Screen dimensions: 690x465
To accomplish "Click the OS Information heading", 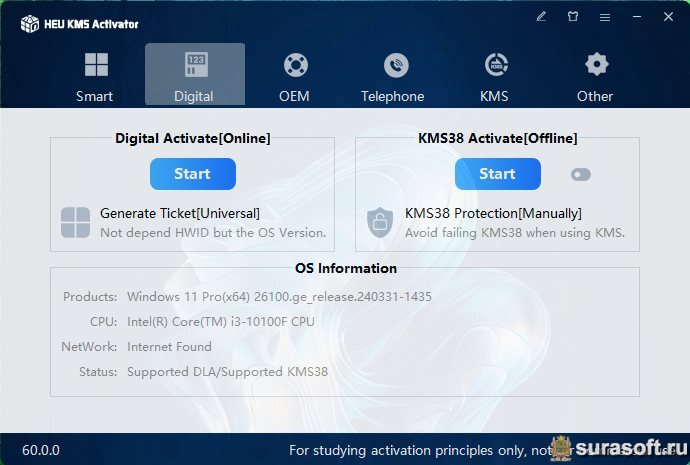I will pyautogui.click(x=346, y=268).
